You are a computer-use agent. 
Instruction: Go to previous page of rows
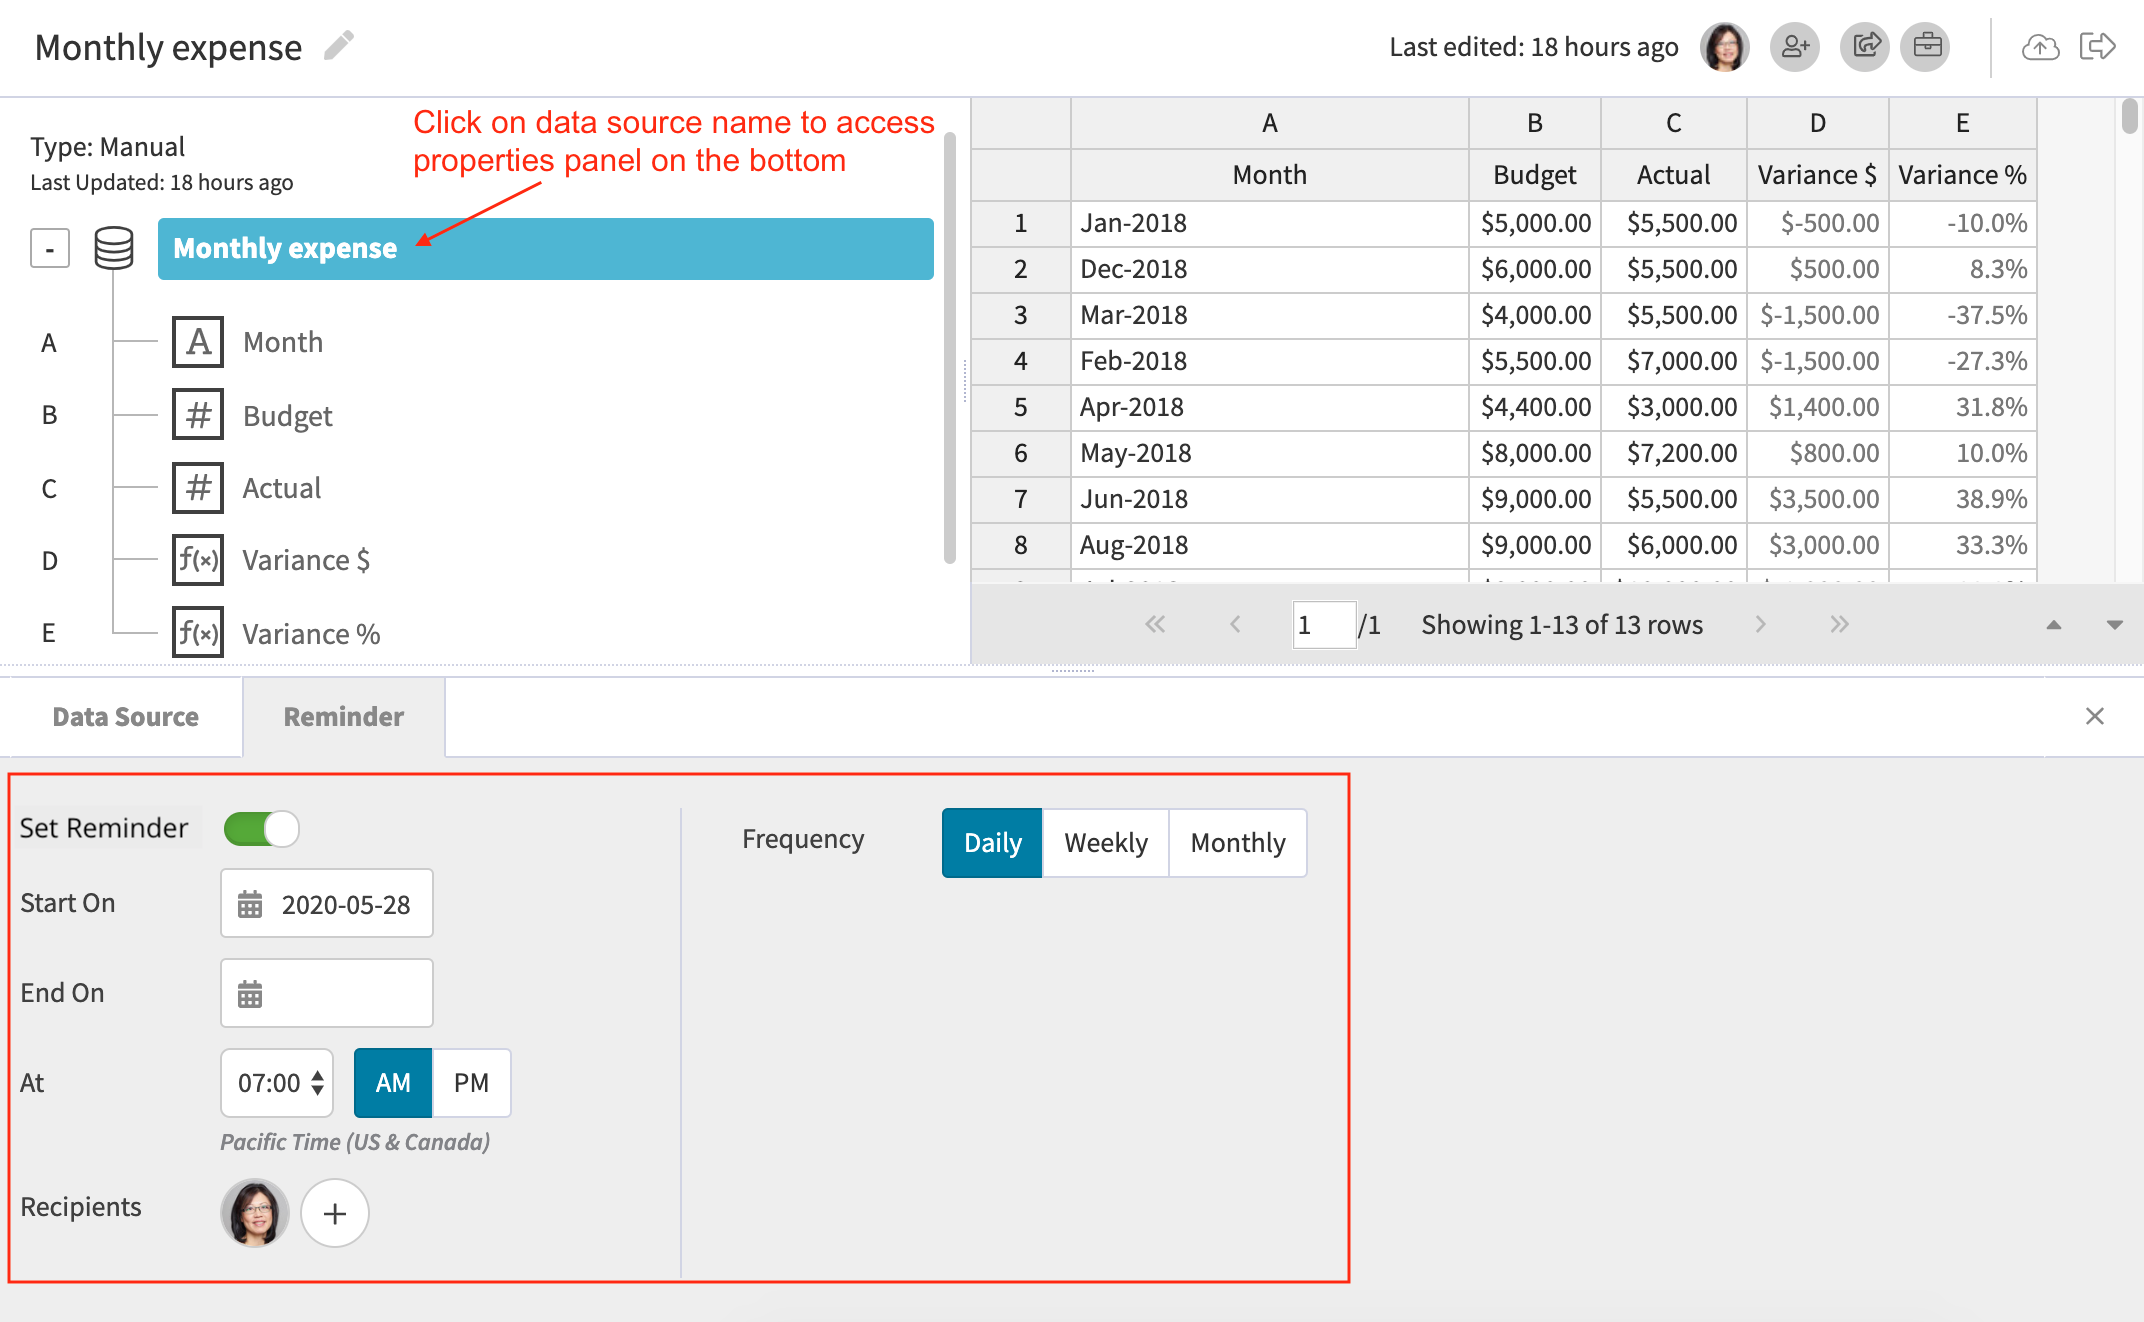tap(1236, 625)
